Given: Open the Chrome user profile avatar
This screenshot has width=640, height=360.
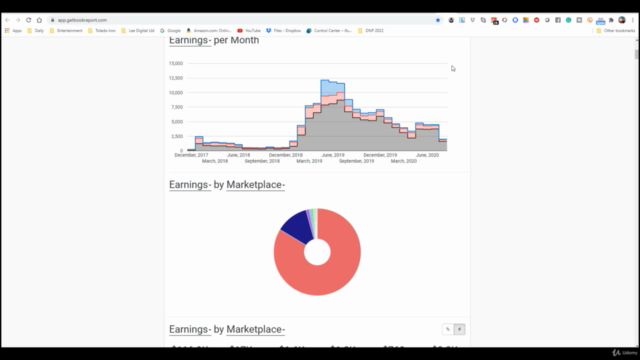Looking at the screenshot, I should coord(622,20).
